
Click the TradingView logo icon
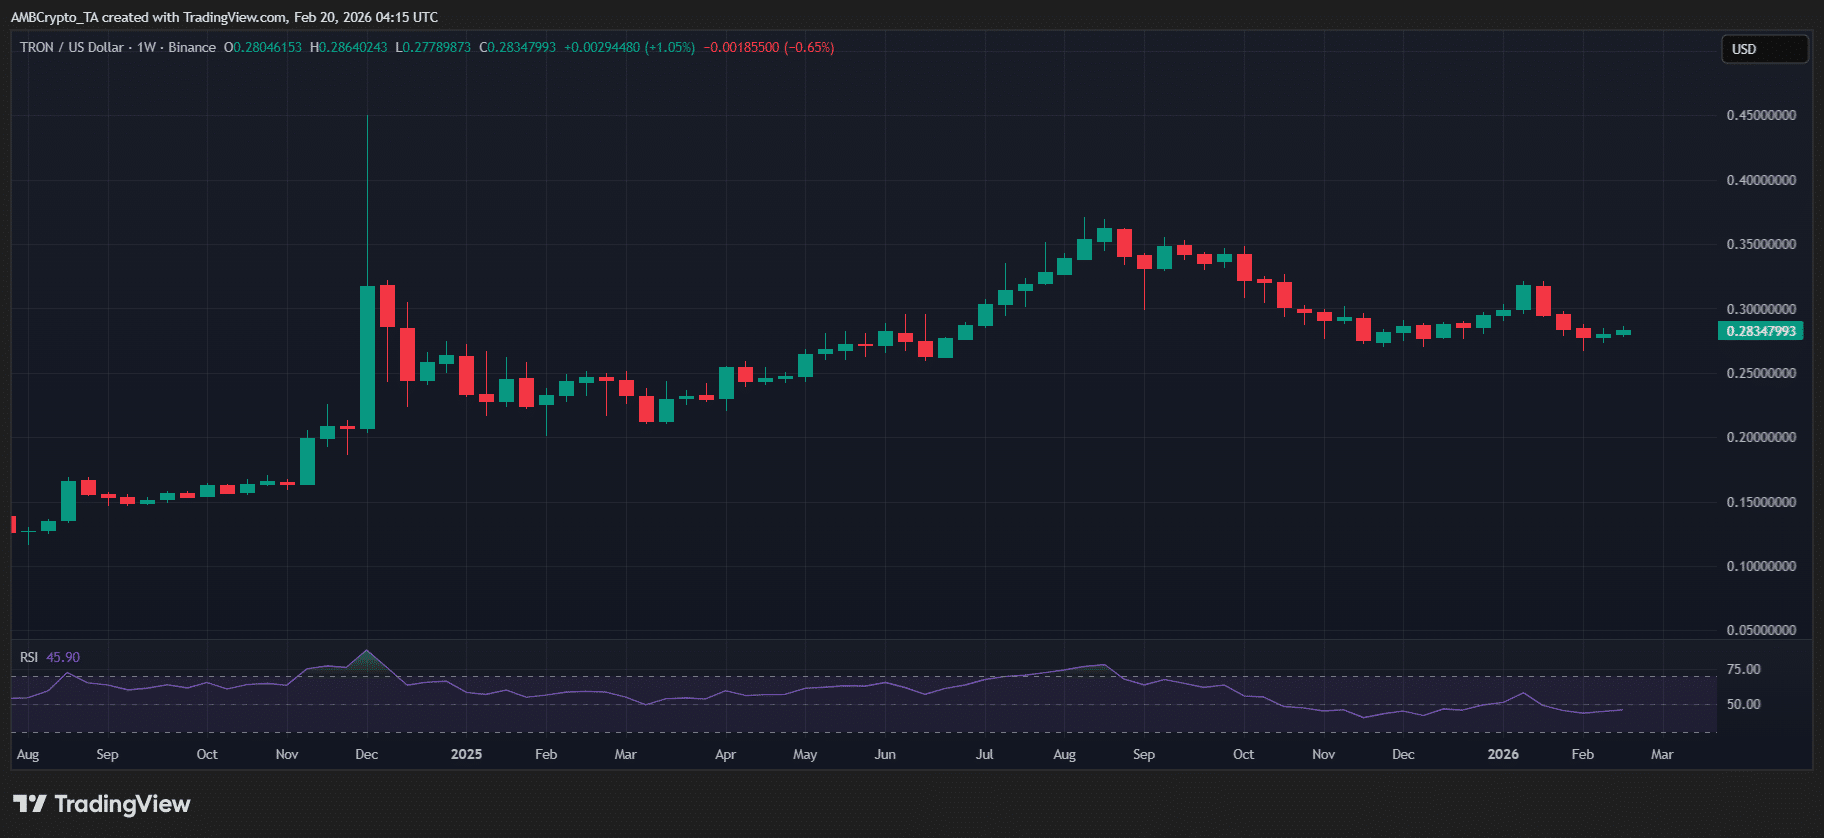click(30, 804)
